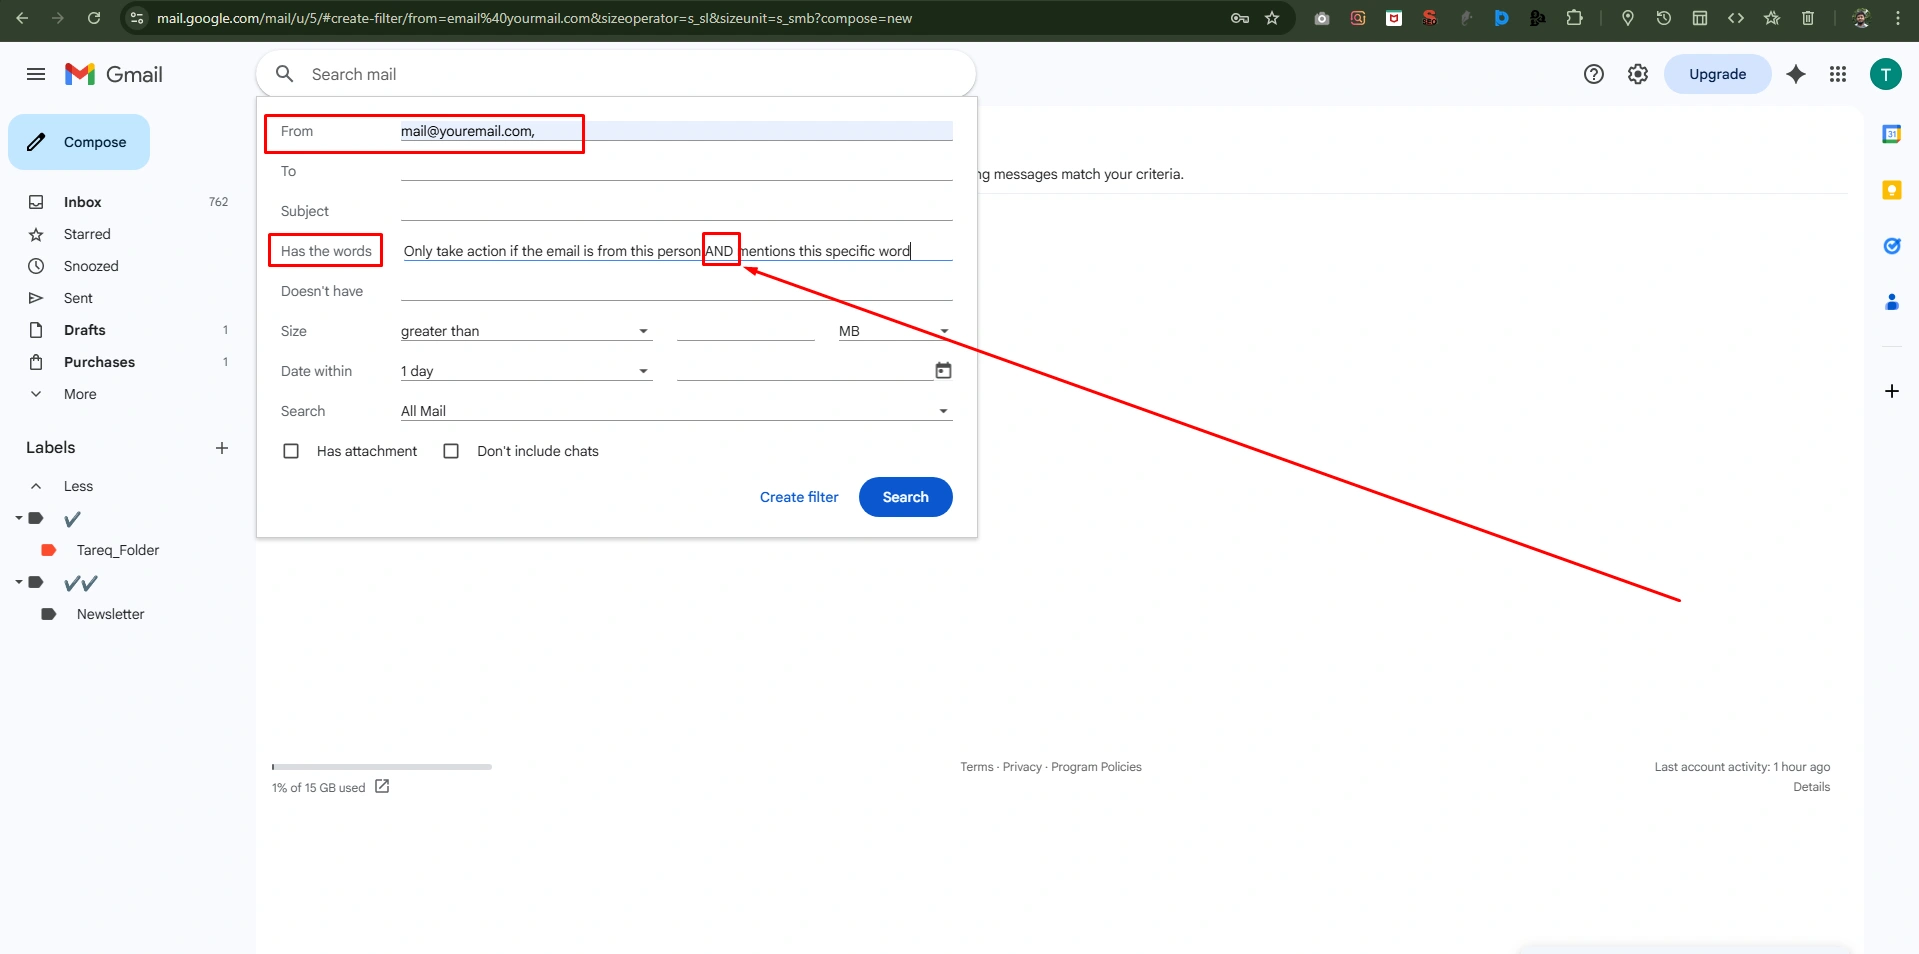The image size is (1919, 954).
Task: Open storage management external link icon
Action: (382, 787)
